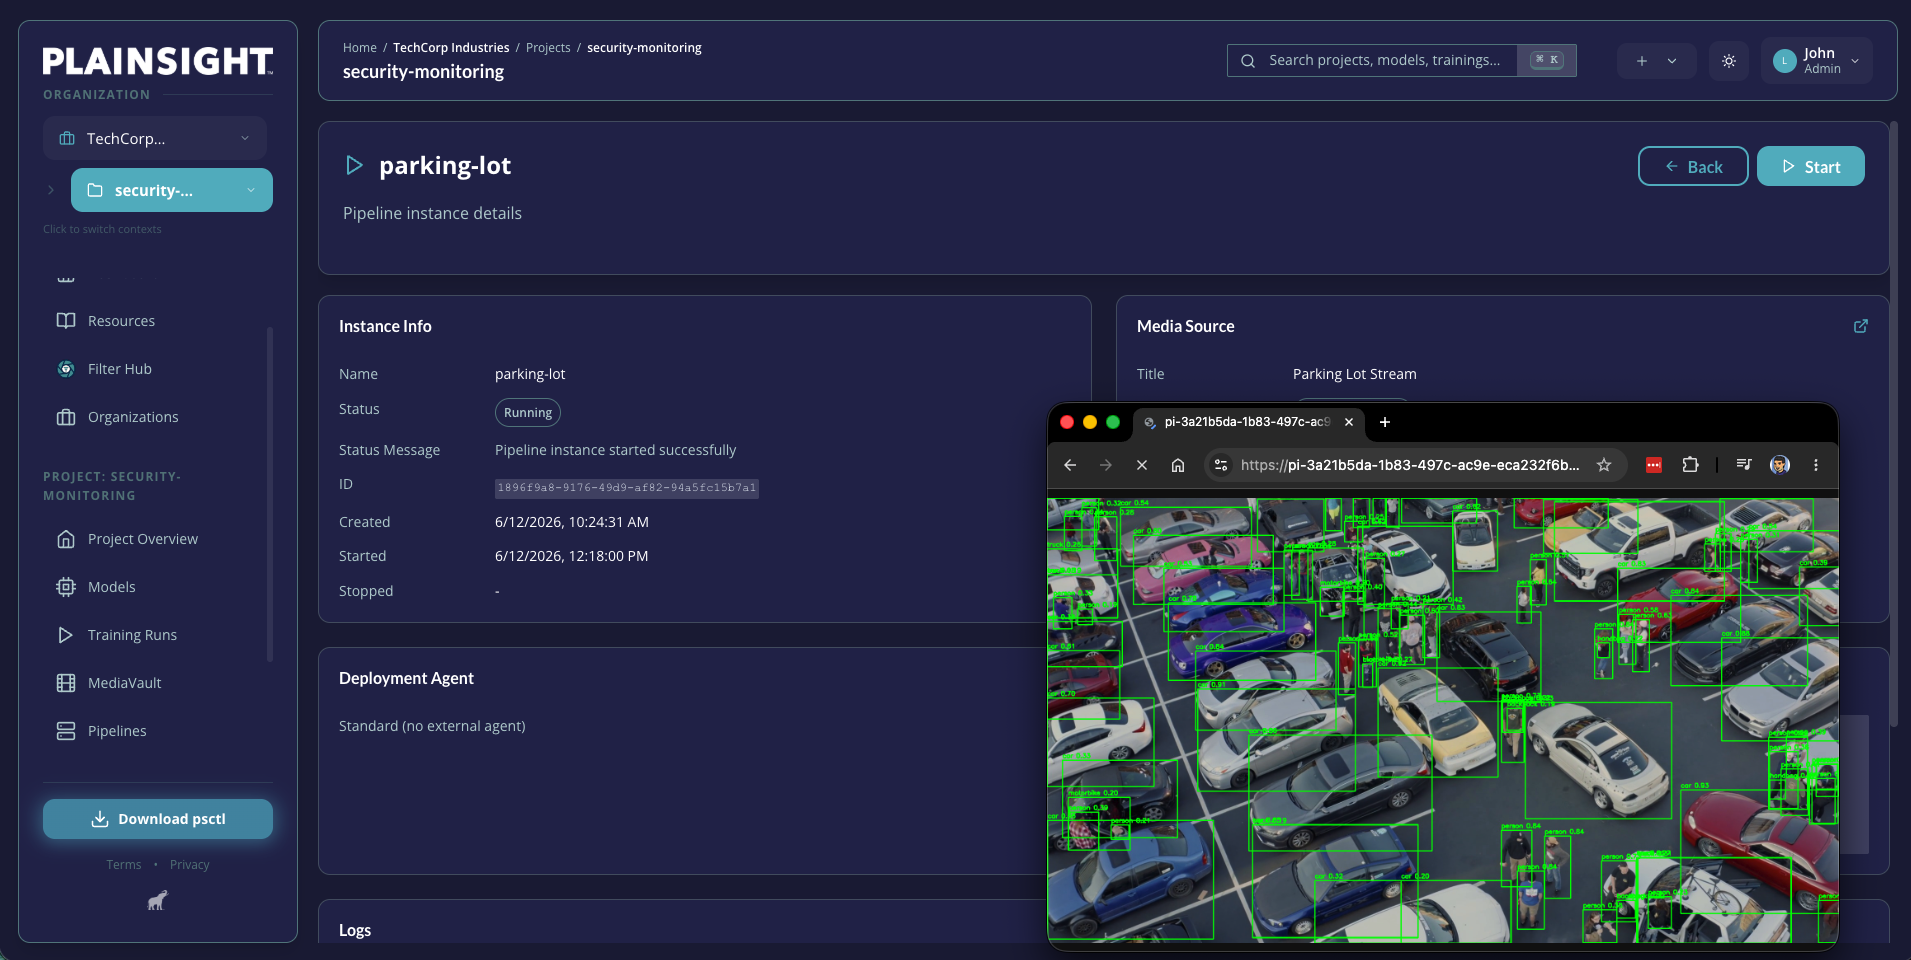Click the Running status badge
The height and width of the screenshot is (960, 1911).
coord(528,413)
